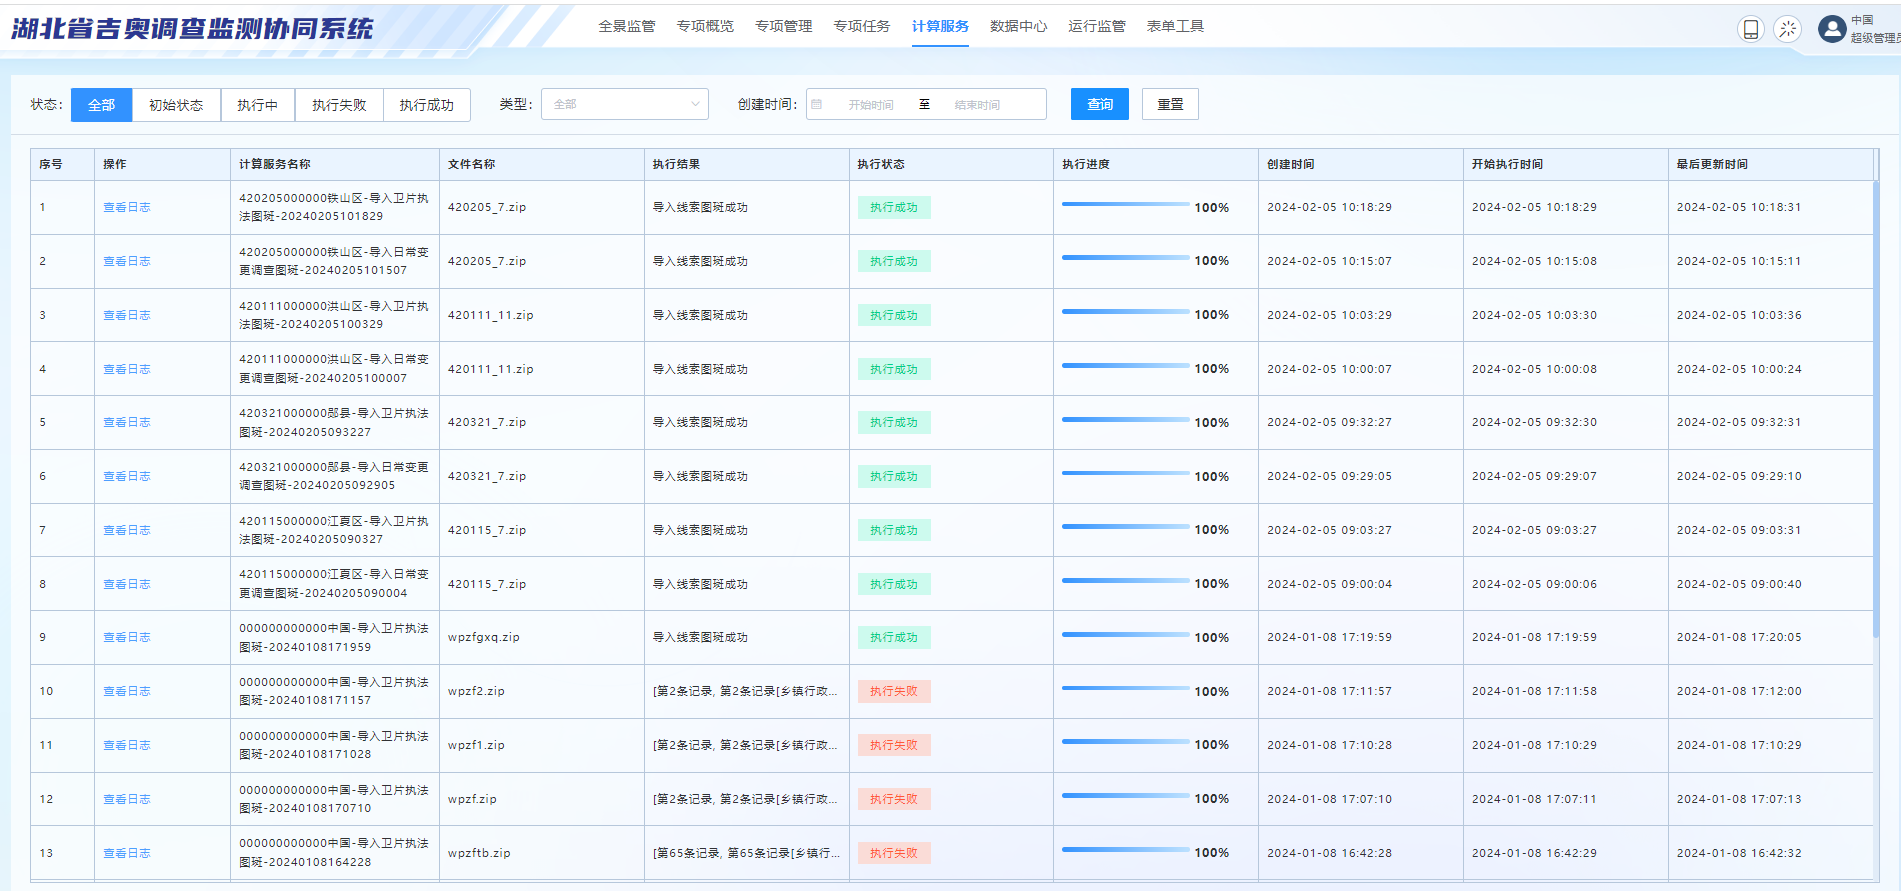
Task: Open 计算服务 in the top navigation
Action: [940, 26]
